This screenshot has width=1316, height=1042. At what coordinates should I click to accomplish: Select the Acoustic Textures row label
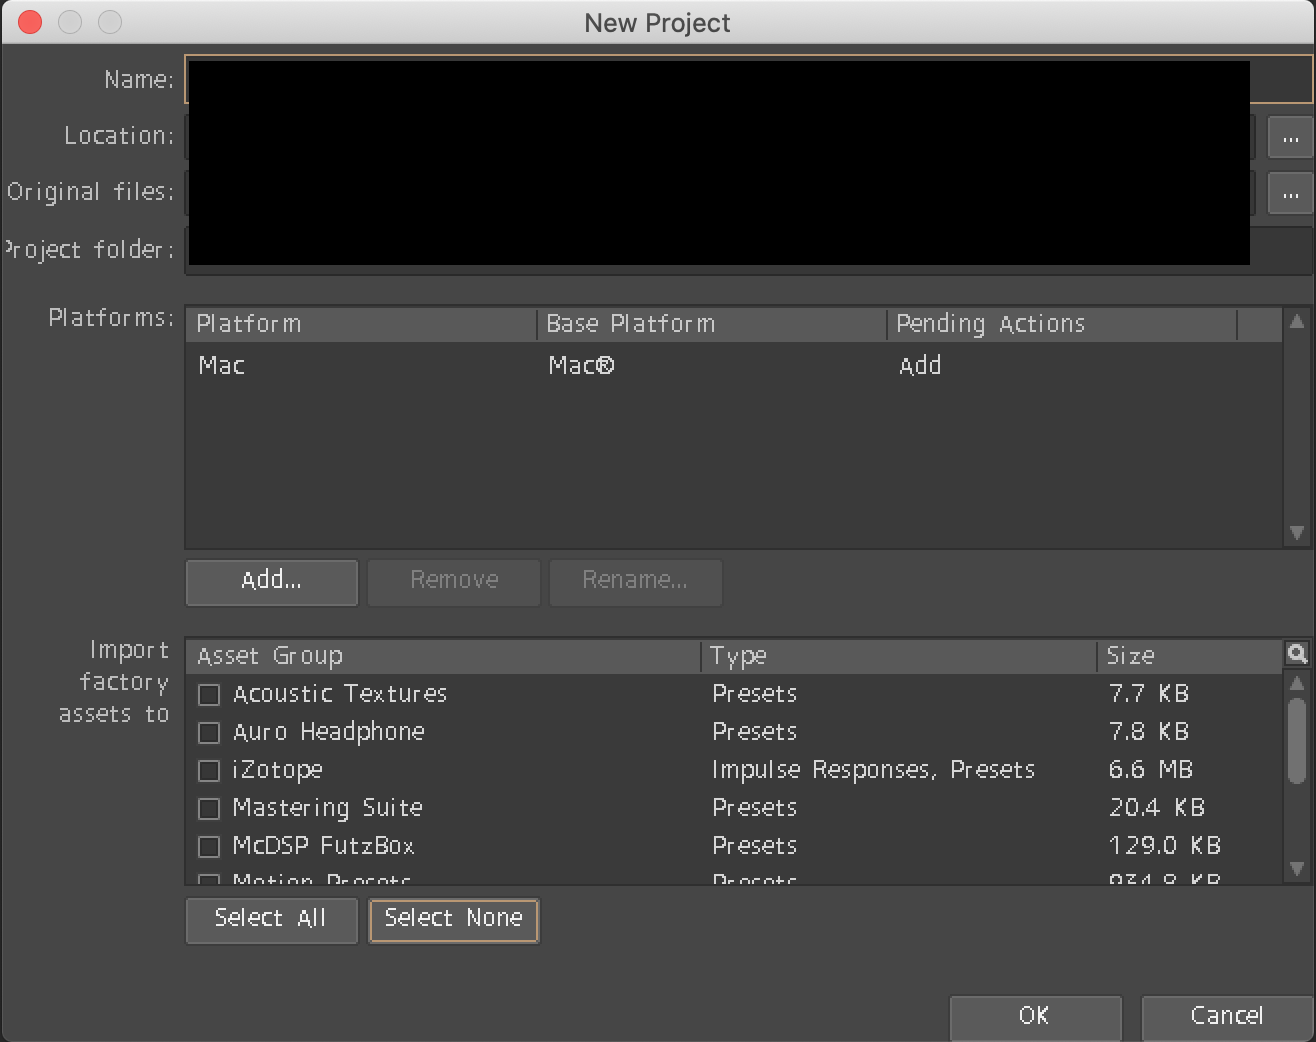tap(340, 694)
